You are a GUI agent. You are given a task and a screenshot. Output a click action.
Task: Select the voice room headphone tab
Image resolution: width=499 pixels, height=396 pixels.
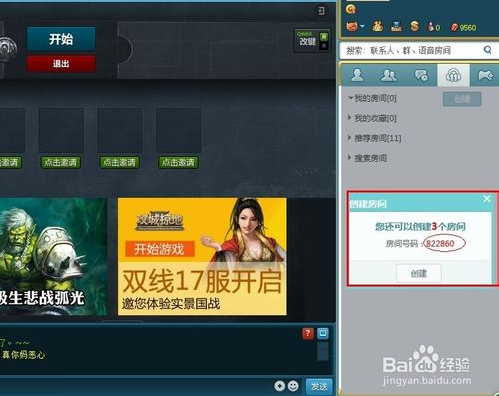[453, 75]
